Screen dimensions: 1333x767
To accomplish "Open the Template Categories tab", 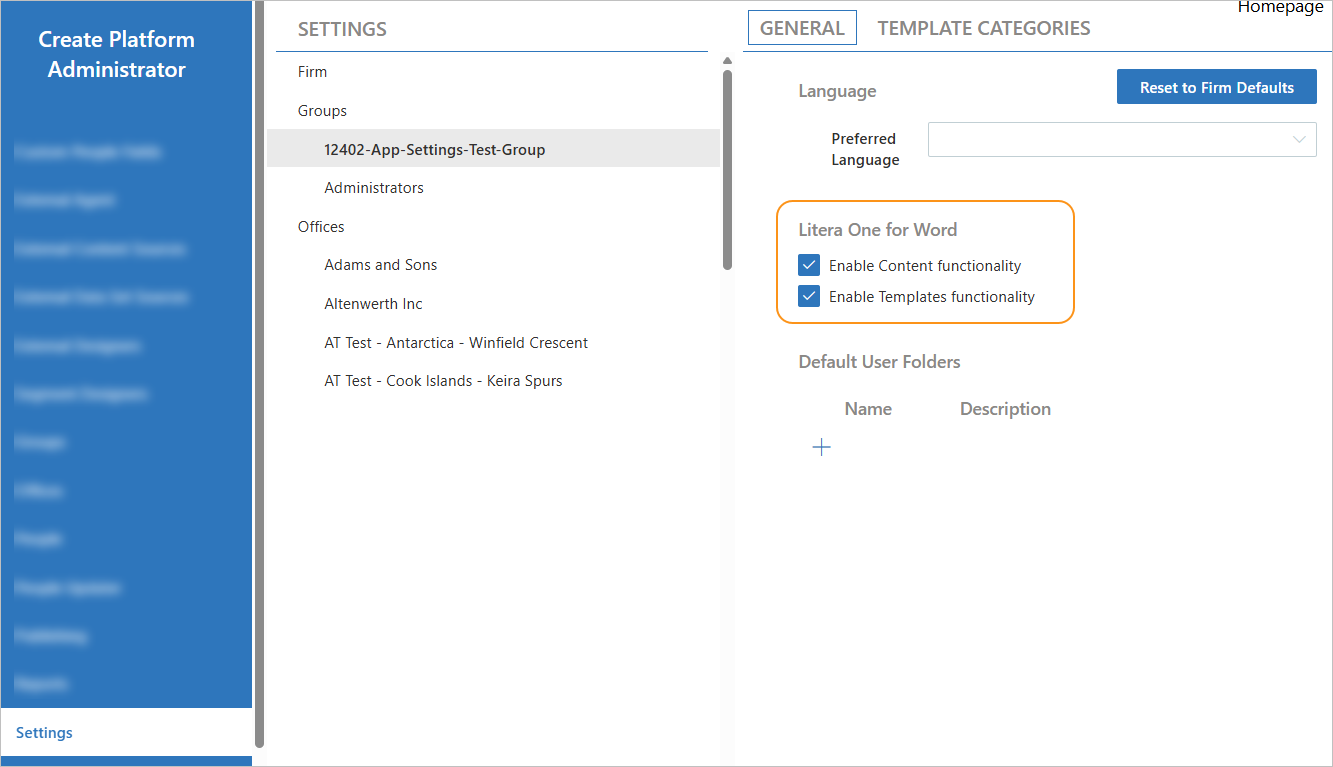I will [984, 28].
